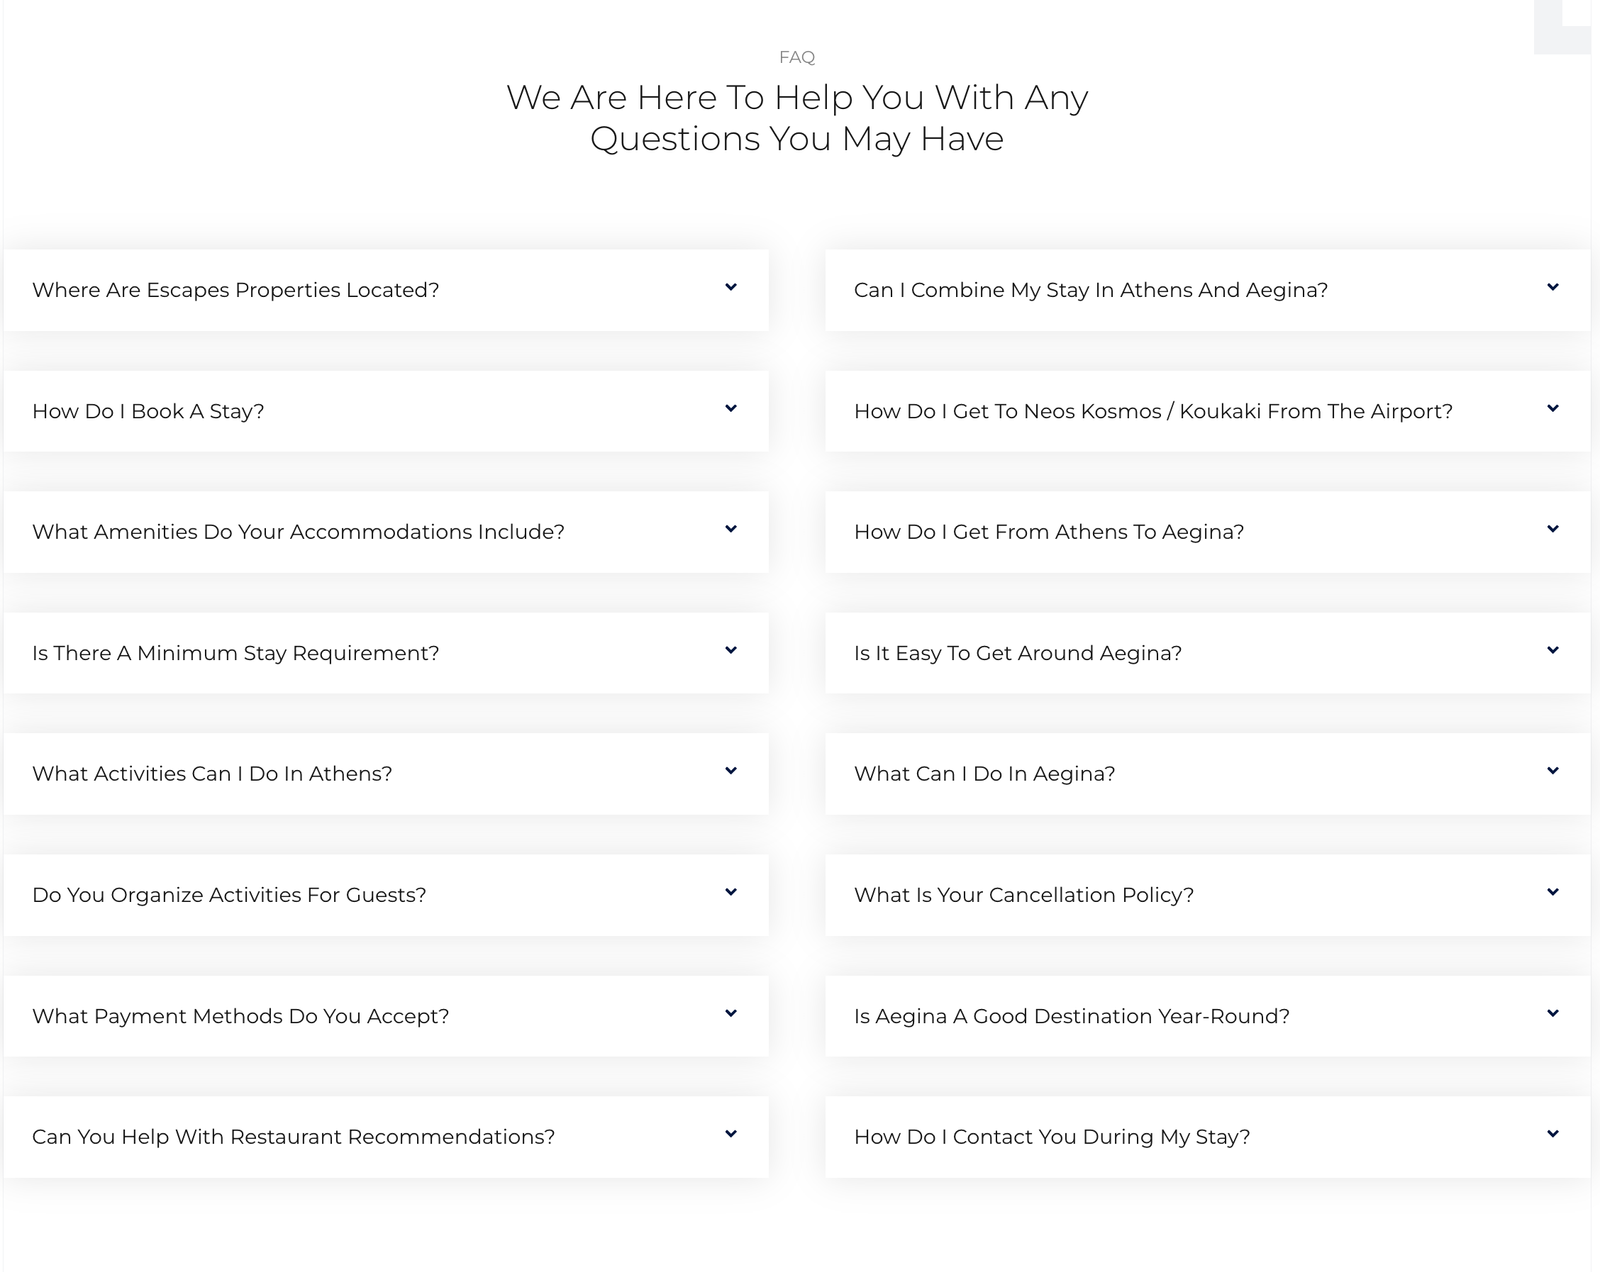Click chevron icon next to 'How Do I Book A Stay?'

click(x=731, y=409)
